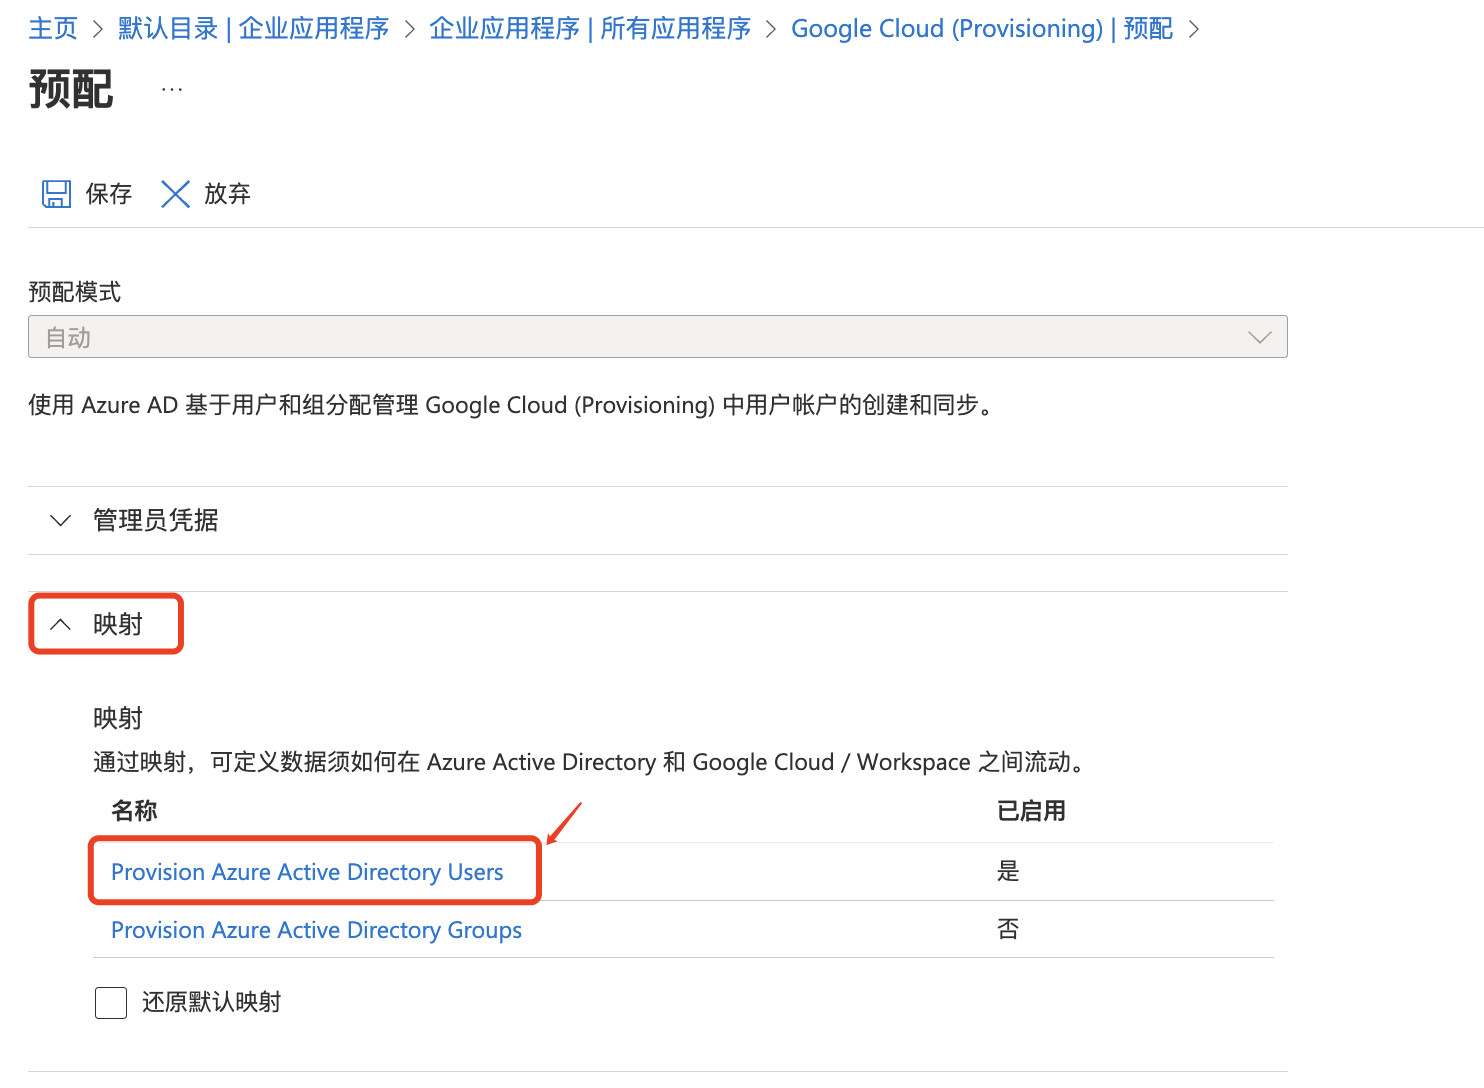The image size is (1484, 1088).
Task: Click the dropdown chevron of 预配模式 field
Action: [1260, 337]
